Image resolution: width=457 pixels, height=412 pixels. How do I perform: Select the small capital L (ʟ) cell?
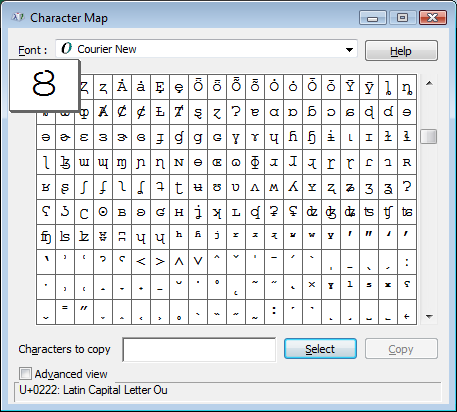pos(236,212)
